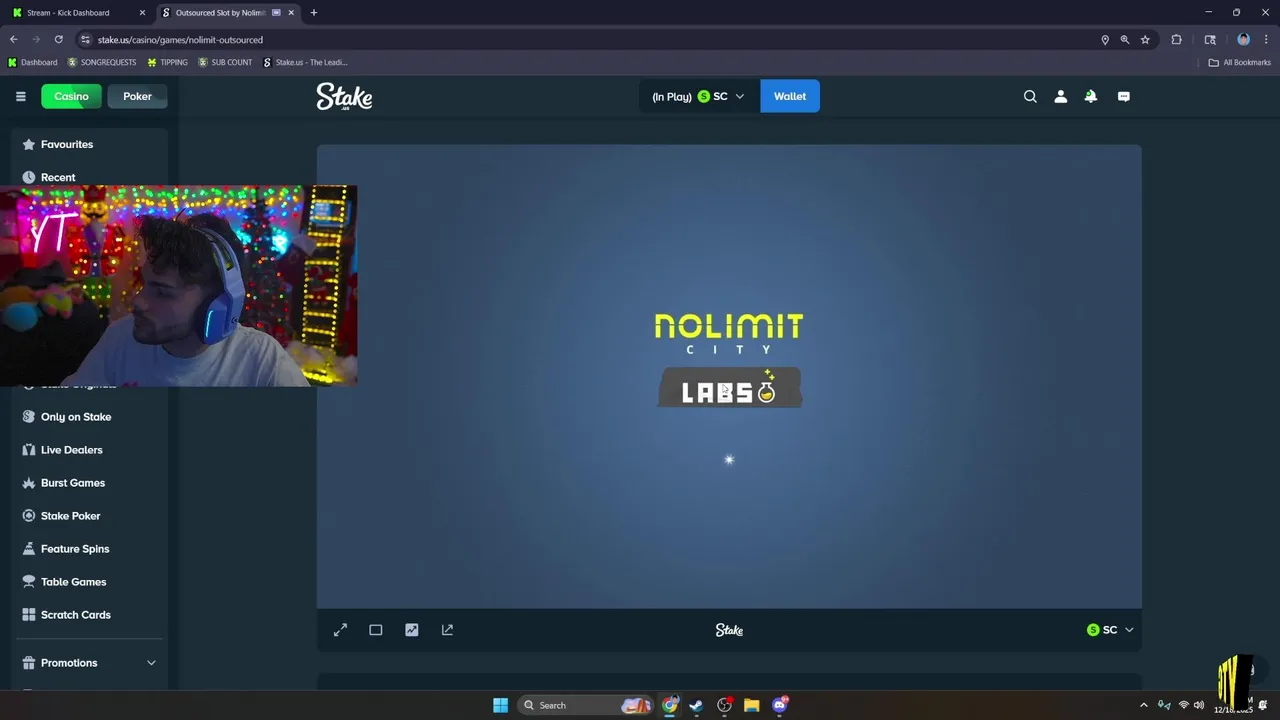
Task: Click the taskbar Search box
Action: 587,705
